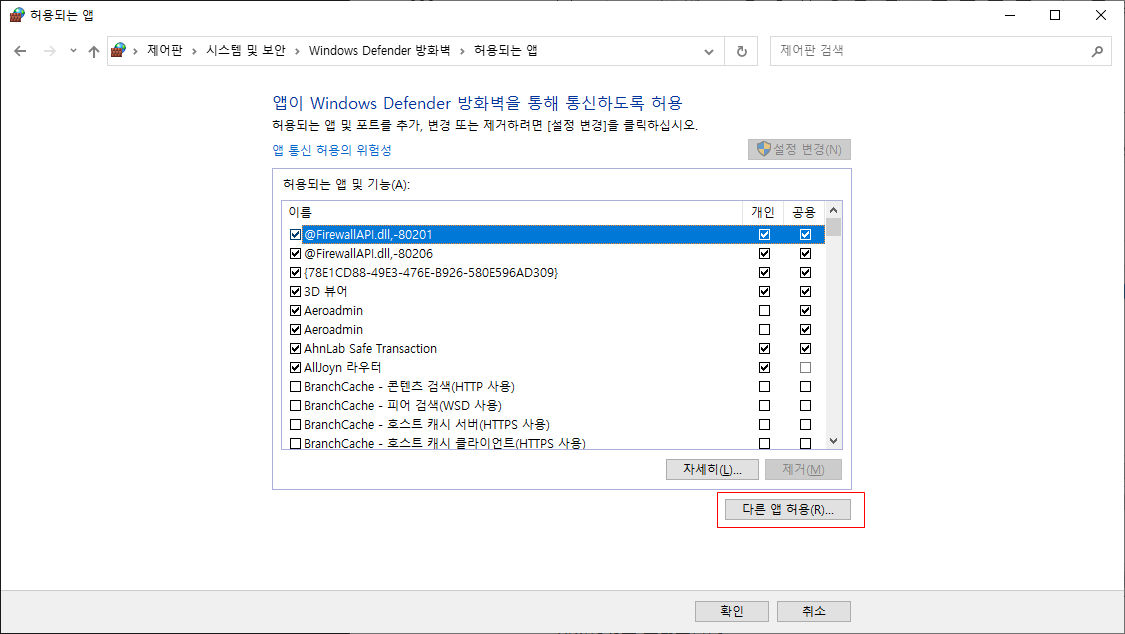Maximize the 허용되는 앱 window
This screenshot has width=1125, height=634.
(1055, 15)
